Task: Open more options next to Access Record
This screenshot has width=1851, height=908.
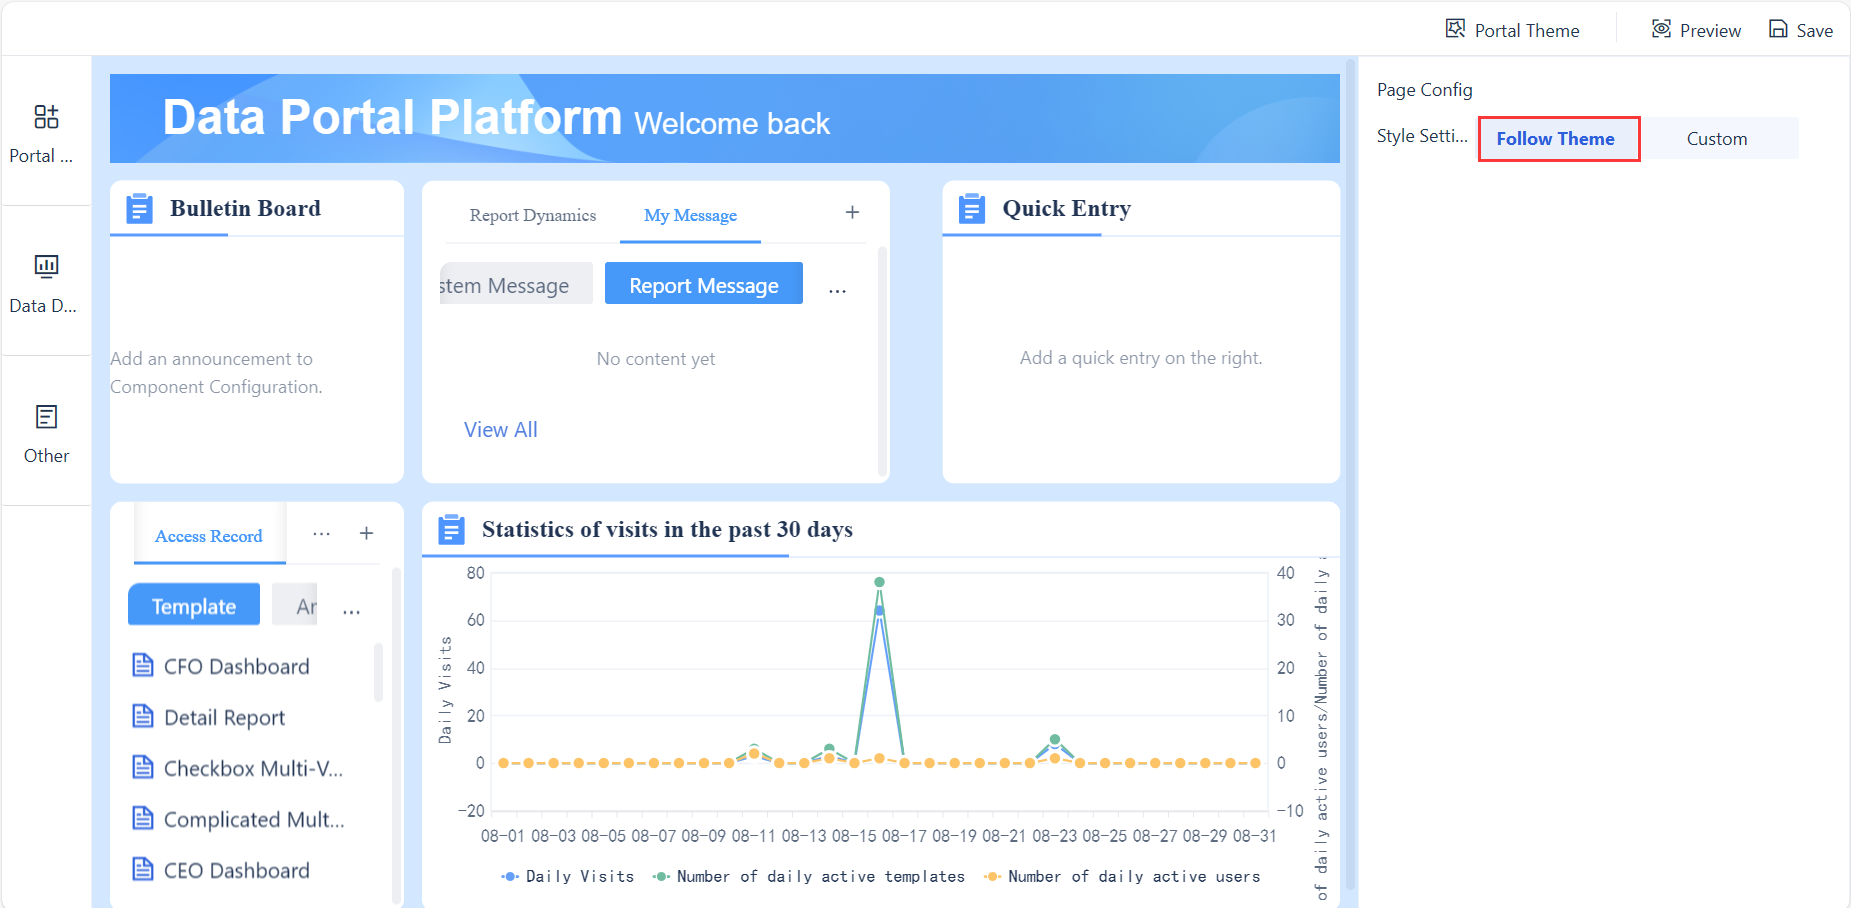Action: [321, 533]
